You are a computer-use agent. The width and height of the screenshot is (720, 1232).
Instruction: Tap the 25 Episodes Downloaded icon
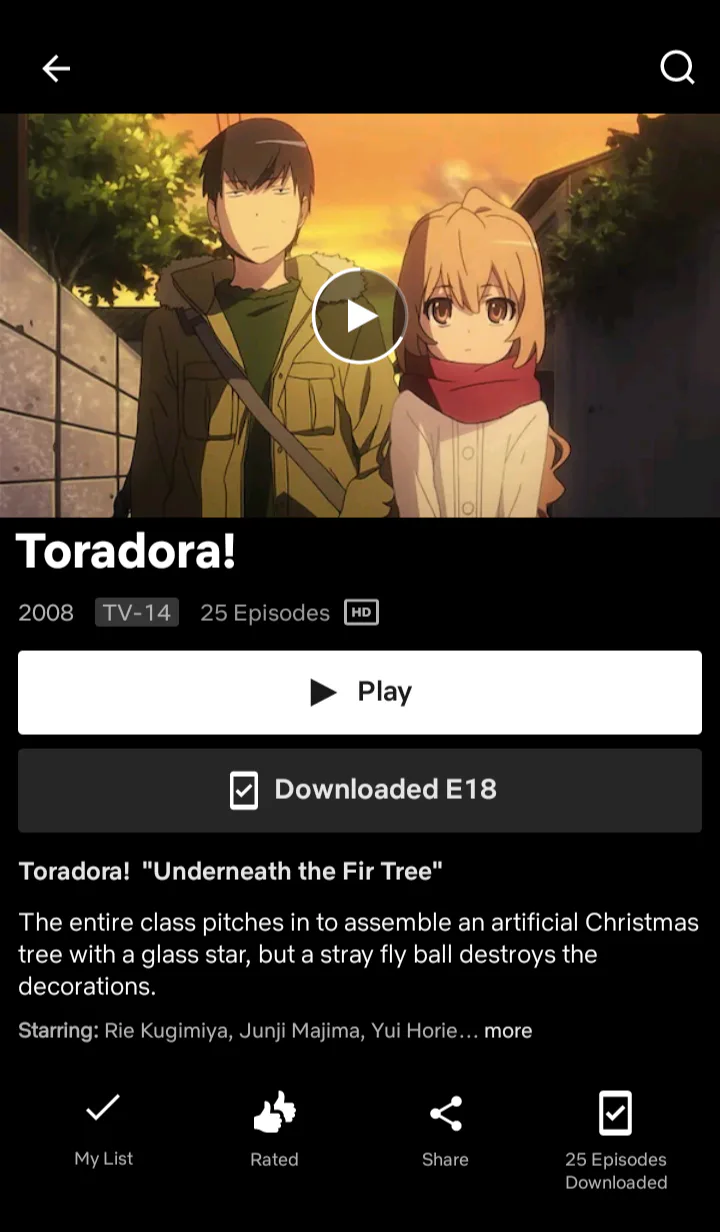pos(615,1113)
